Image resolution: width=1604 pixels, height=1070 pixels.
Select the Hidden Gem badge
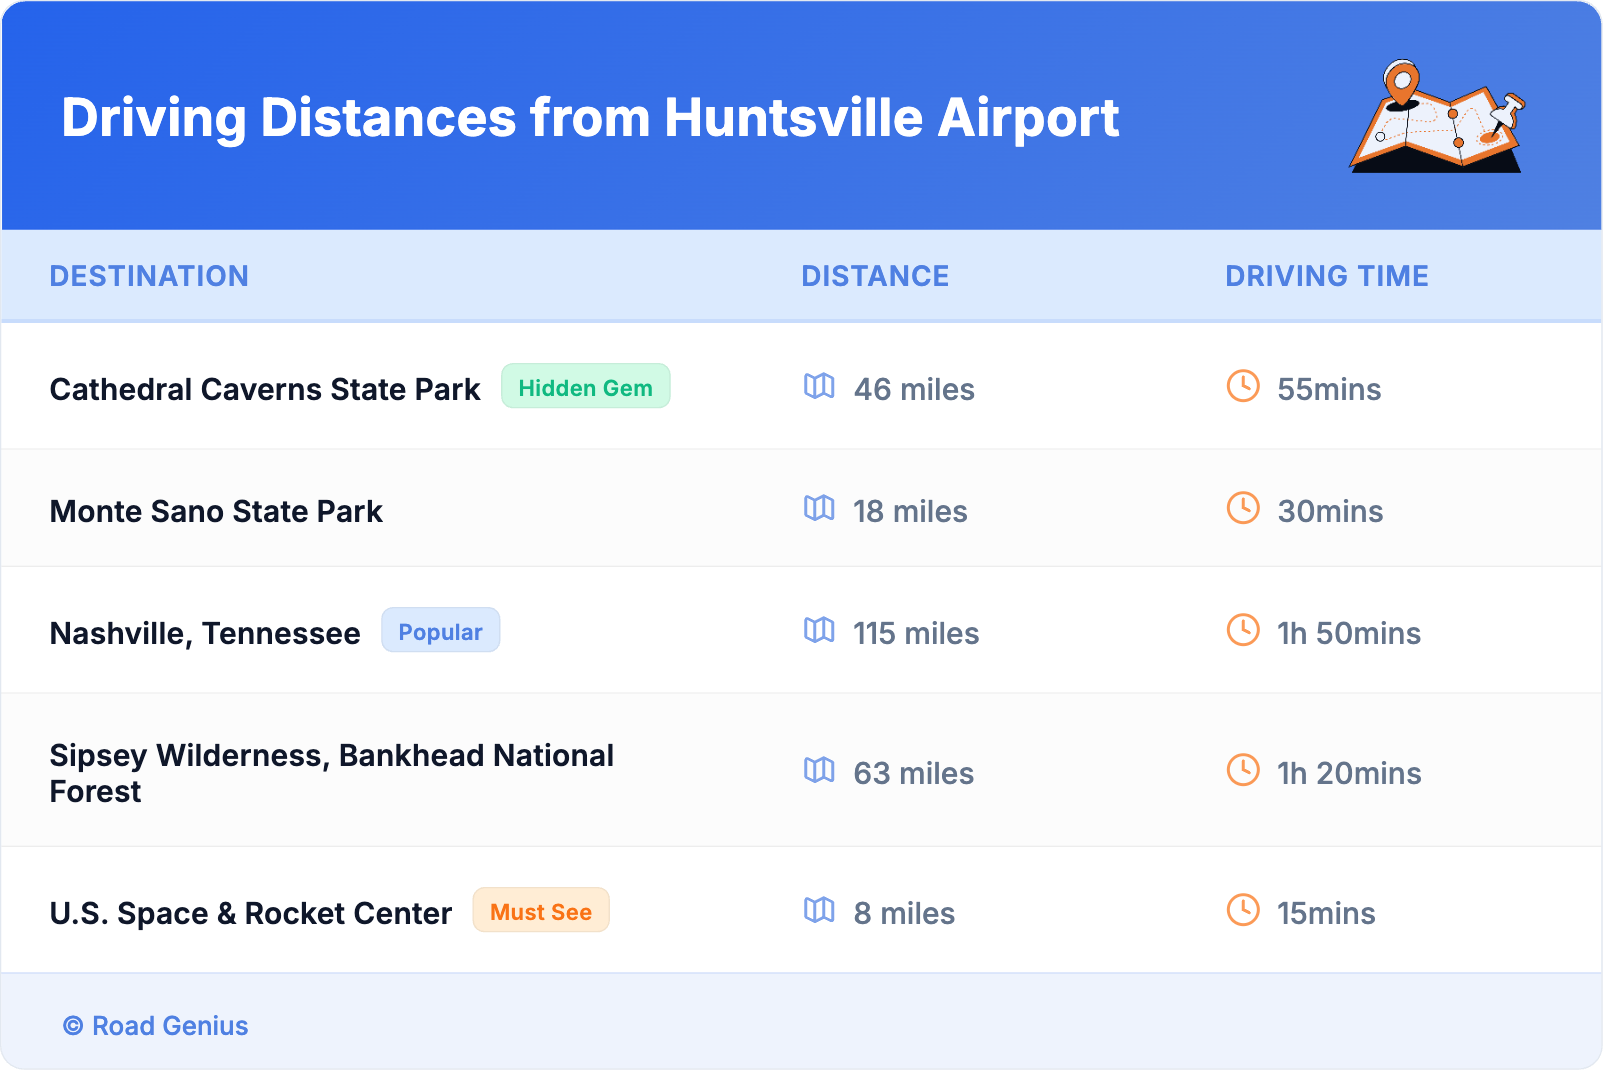[x=585, y=387]
